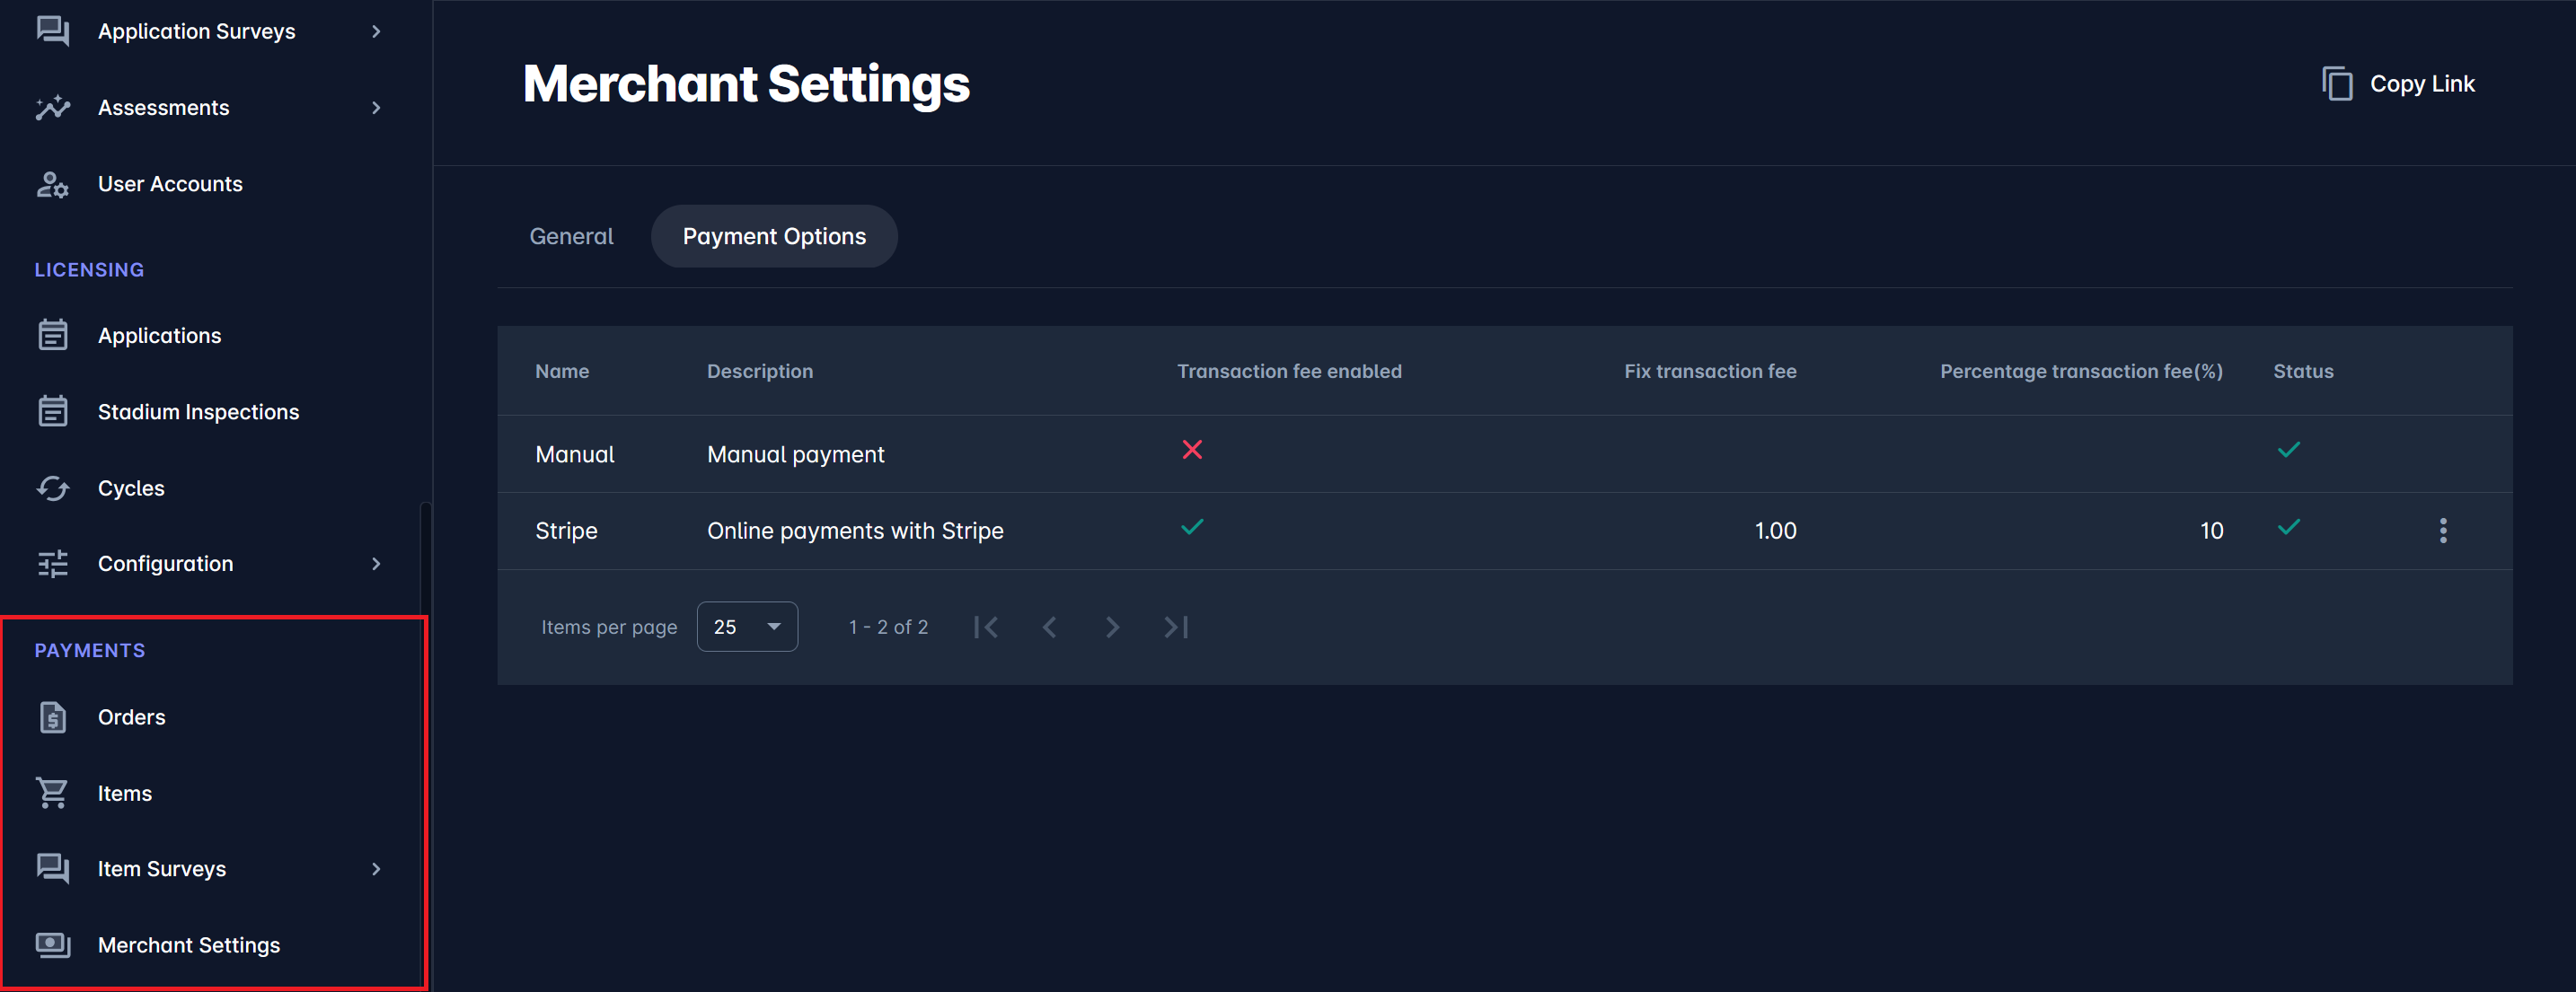Open Applications in the sidebar
This screenshot has width=2576, height=992.
point(159,336)
